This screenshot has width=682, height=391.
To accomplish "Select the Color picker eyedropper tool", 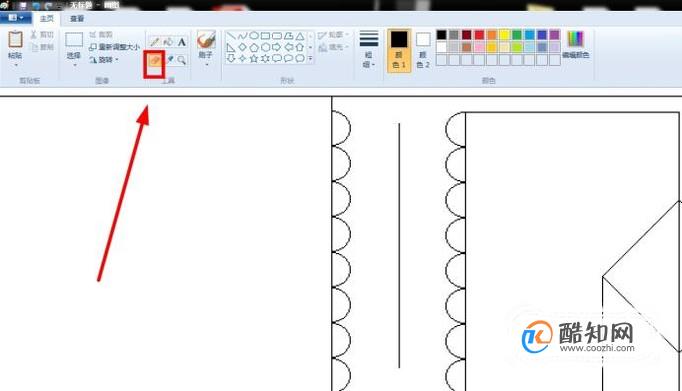I will (169, 60).
